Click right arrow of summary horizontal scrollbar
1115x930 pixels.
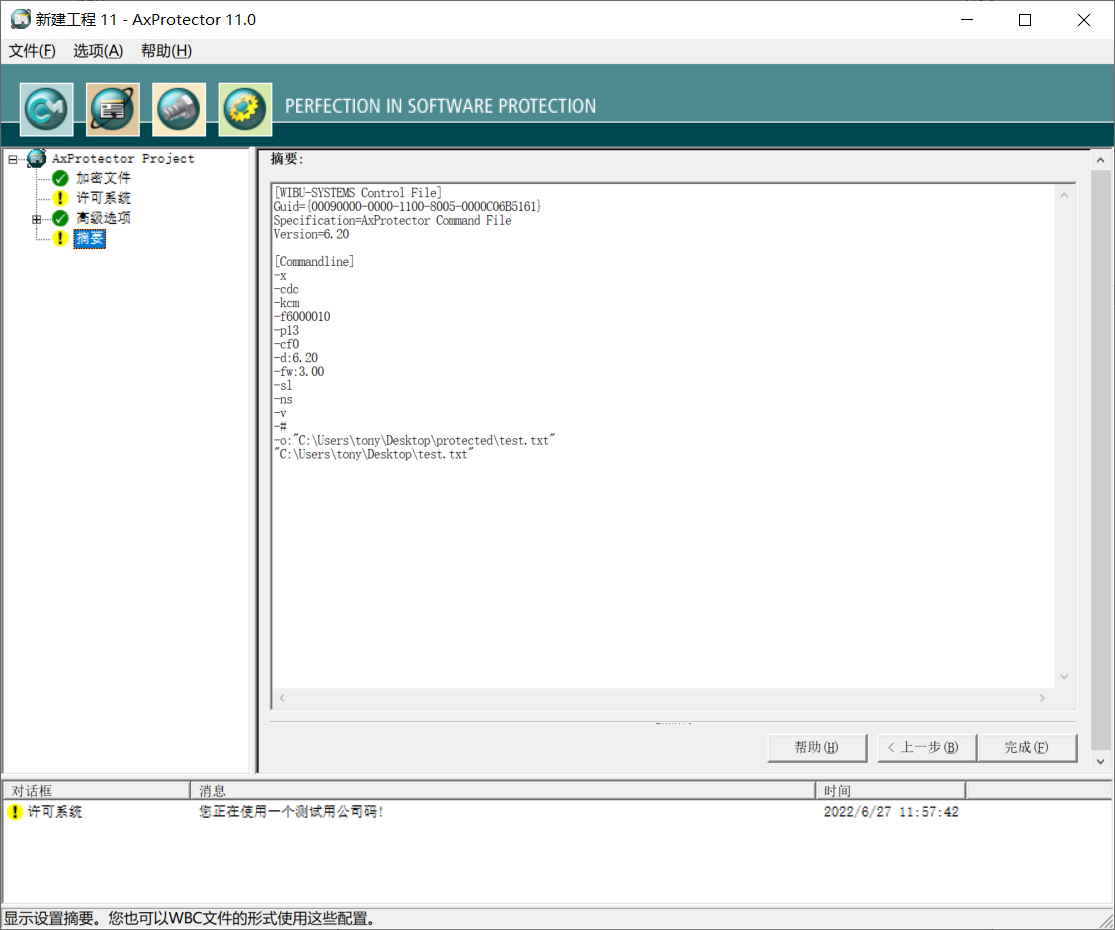pyautogui.click(x=1042, y=698)
